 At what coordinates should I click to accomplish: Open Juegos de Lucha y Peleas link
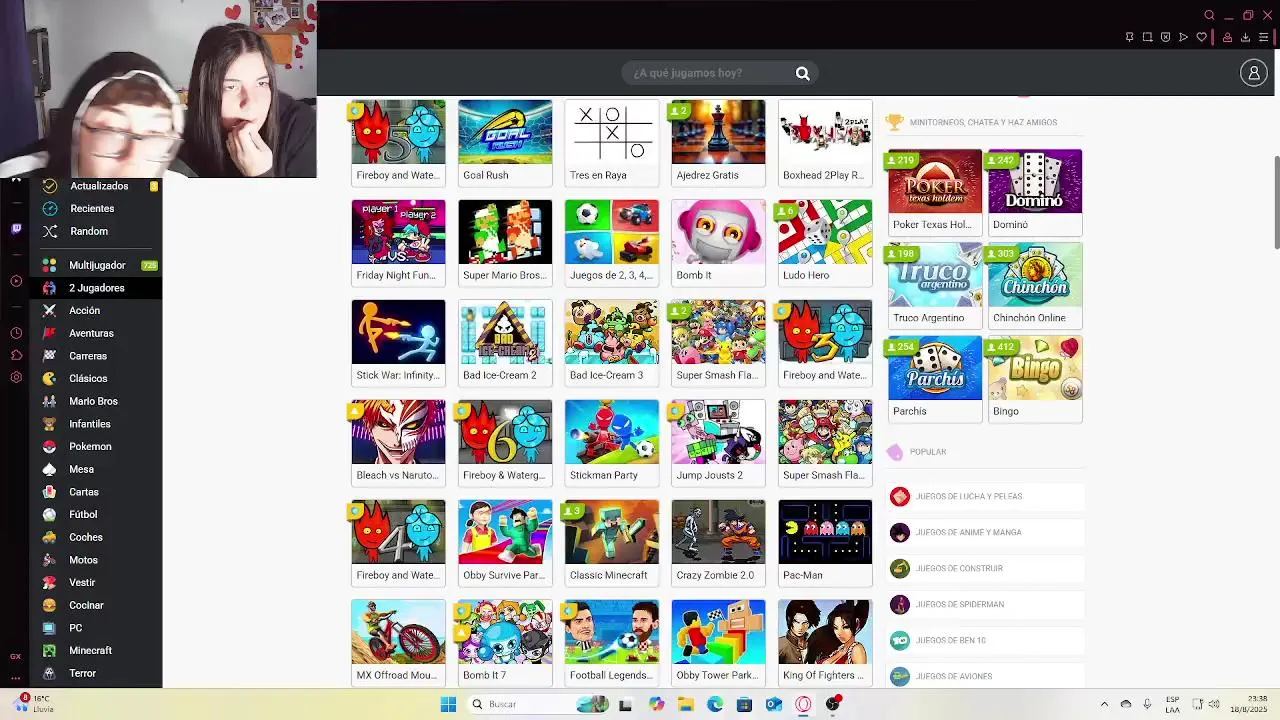coord(986,496)
